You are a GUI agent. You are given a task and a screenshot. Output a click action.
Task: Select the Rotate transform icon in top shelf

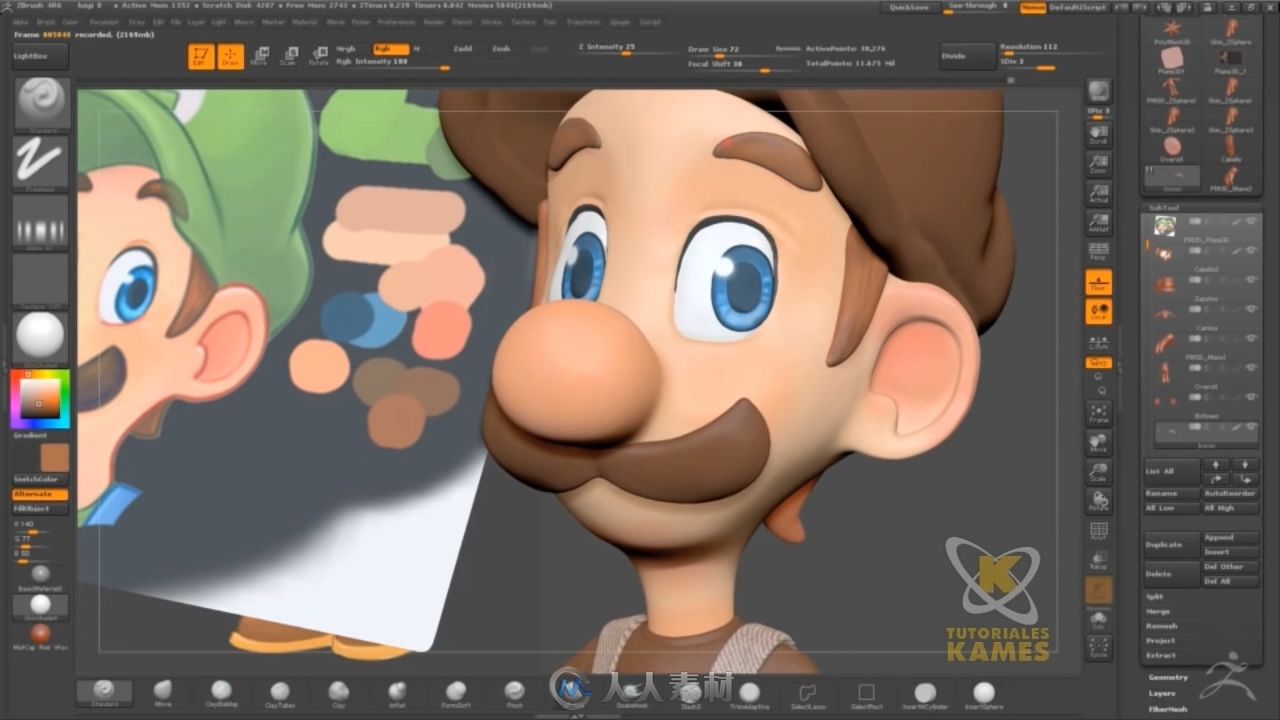point(319,56)
